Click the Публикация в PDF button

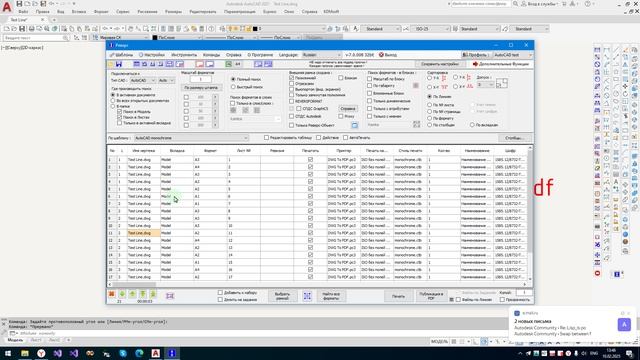pos(431,296)
